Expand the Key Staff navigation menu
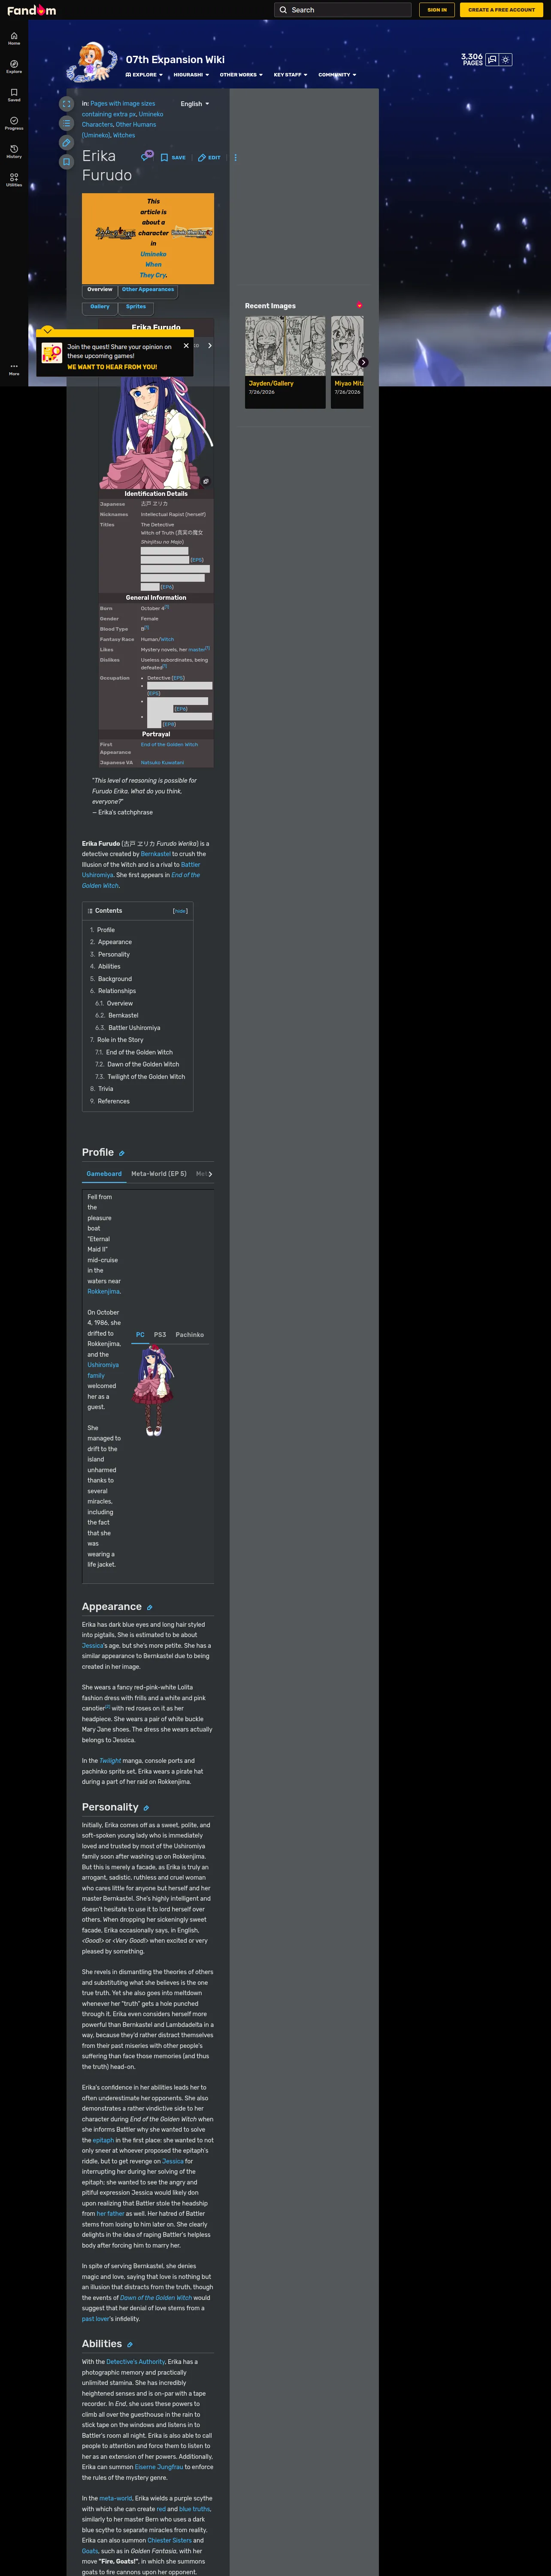Screen dimensions: 551x2576 pyautogui.click(x=290, y=75)
